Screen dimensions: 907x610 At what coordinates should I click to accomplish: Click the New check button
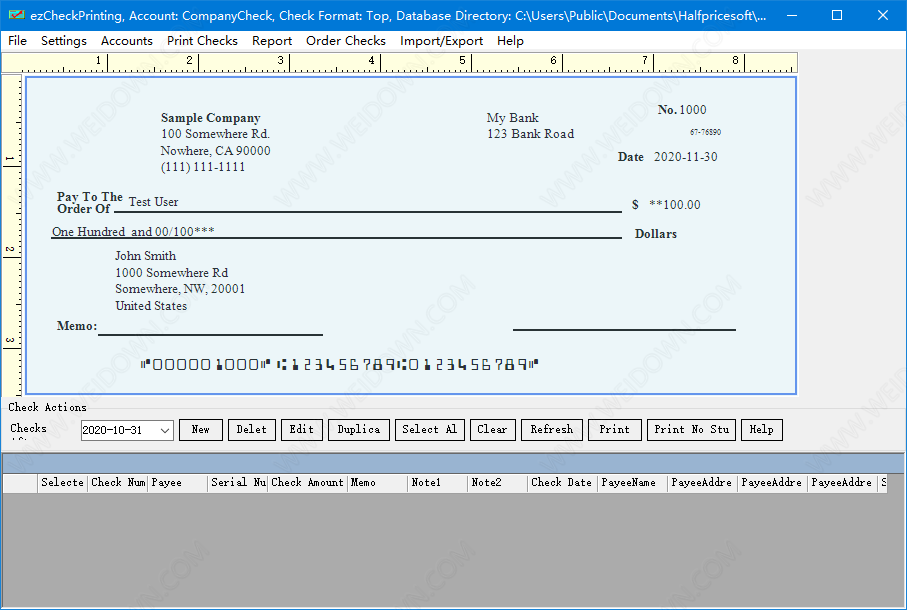click(201, 430)
